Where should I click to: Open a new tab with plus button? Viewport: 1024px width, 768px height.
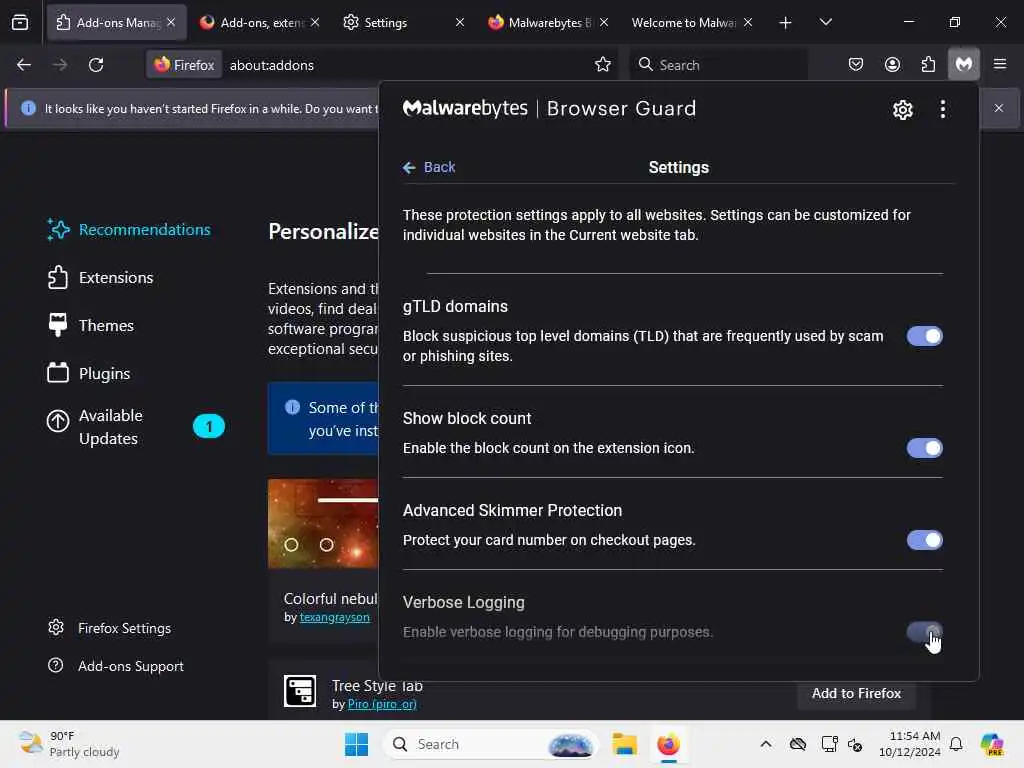pos(786,23)
